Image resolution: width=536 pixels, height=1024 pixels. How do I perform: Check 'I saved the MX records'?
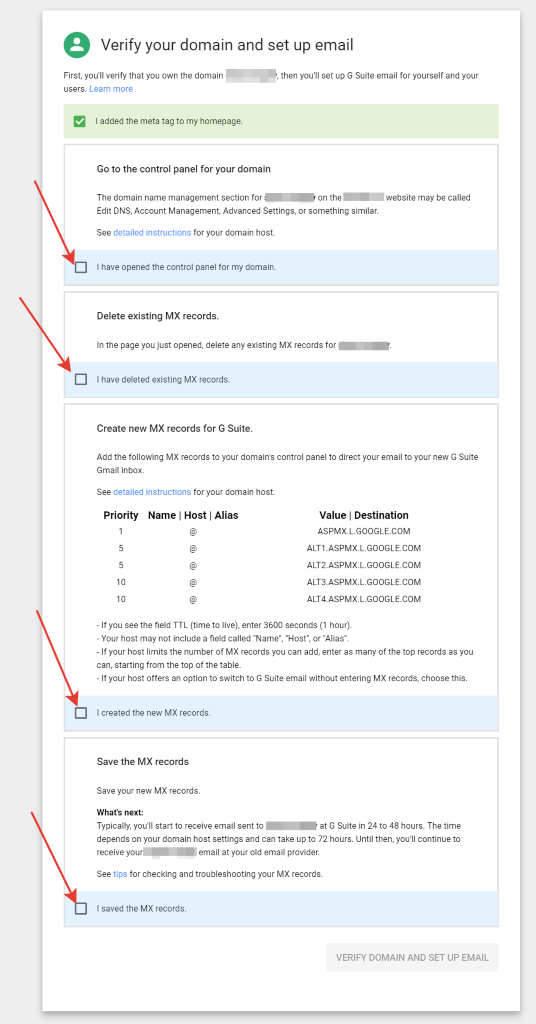coord(81,908)
